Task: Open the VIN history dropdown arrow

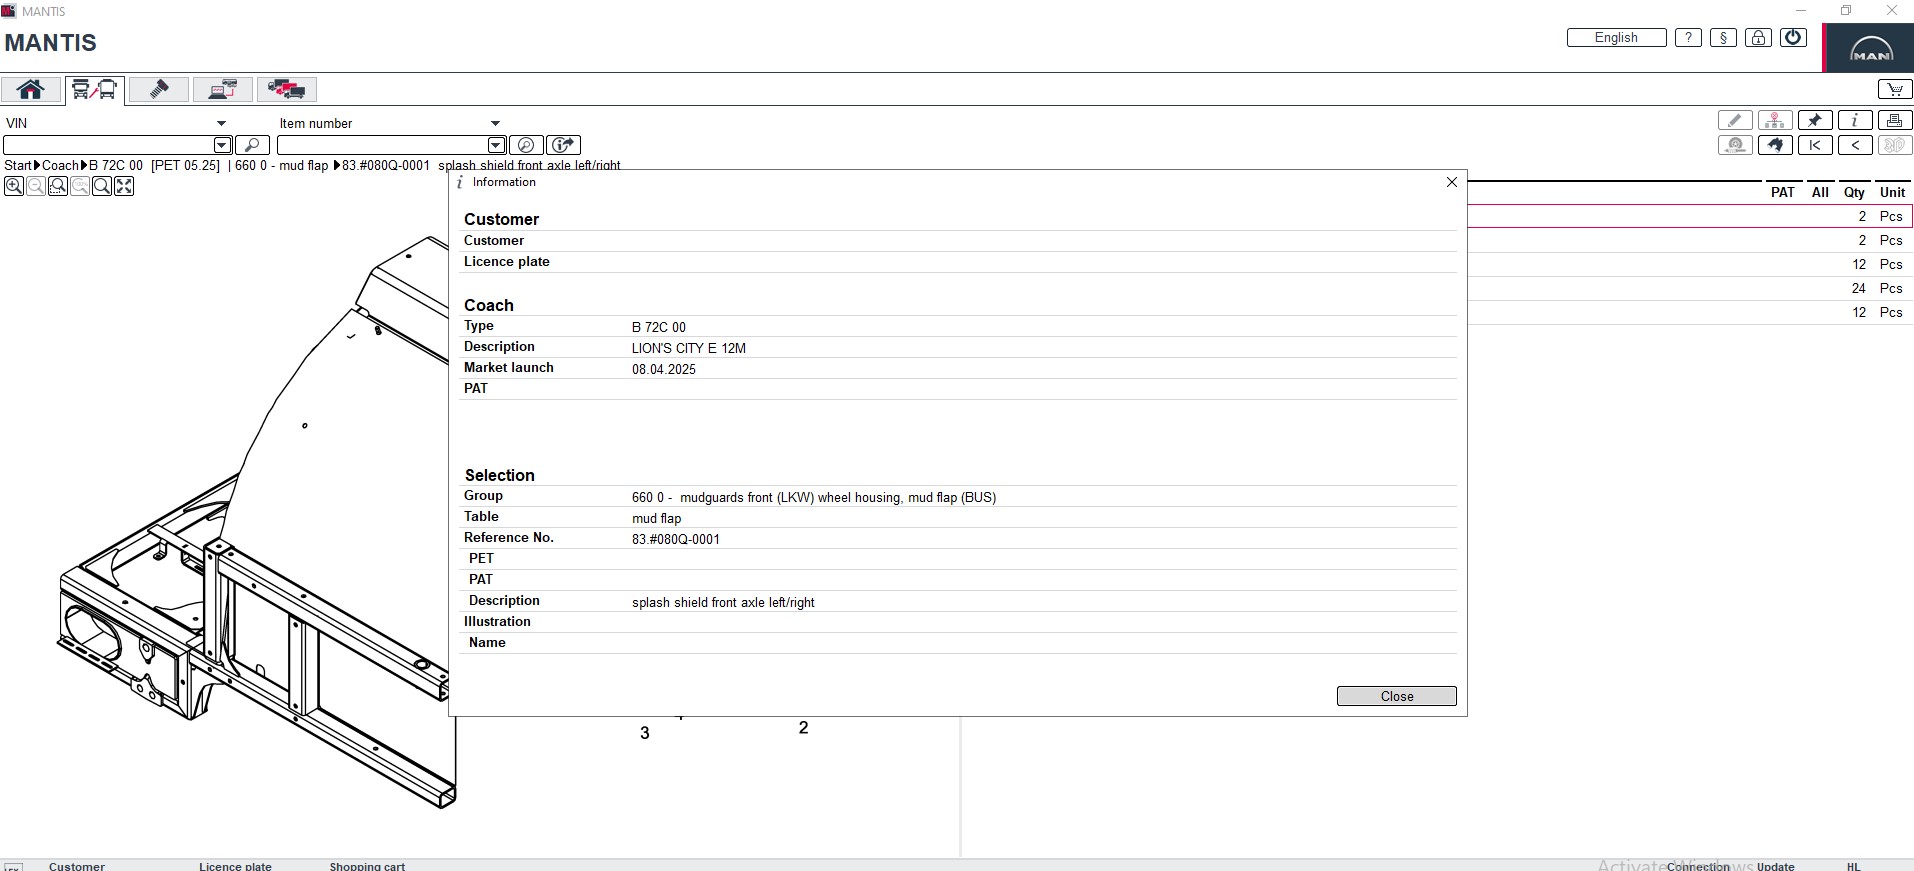Action: coord(223,146)
